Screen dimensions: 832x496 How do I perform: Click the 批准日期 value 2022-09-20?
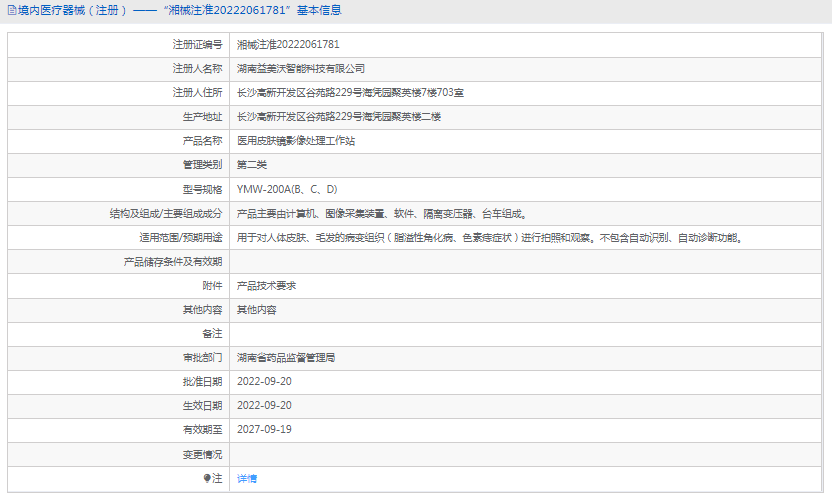click(264, 382)
